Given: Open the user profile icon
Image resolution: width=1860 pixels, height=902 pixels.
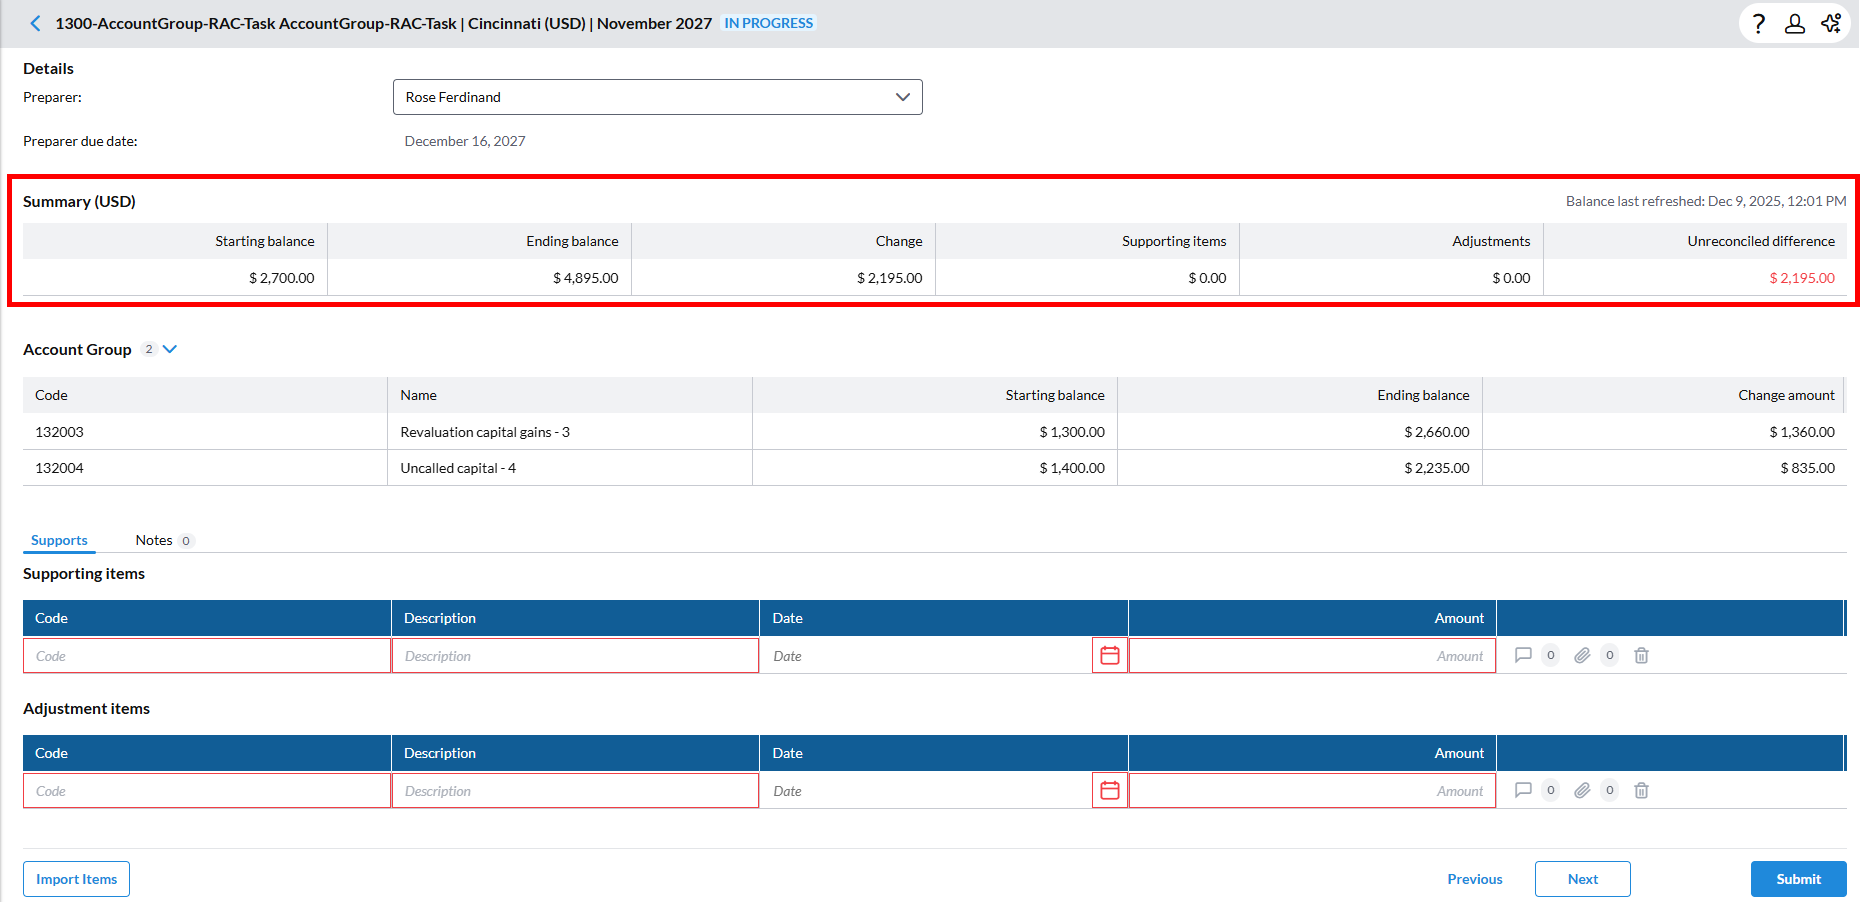Looking at the screenshot, I should [x=1795, y=23].
